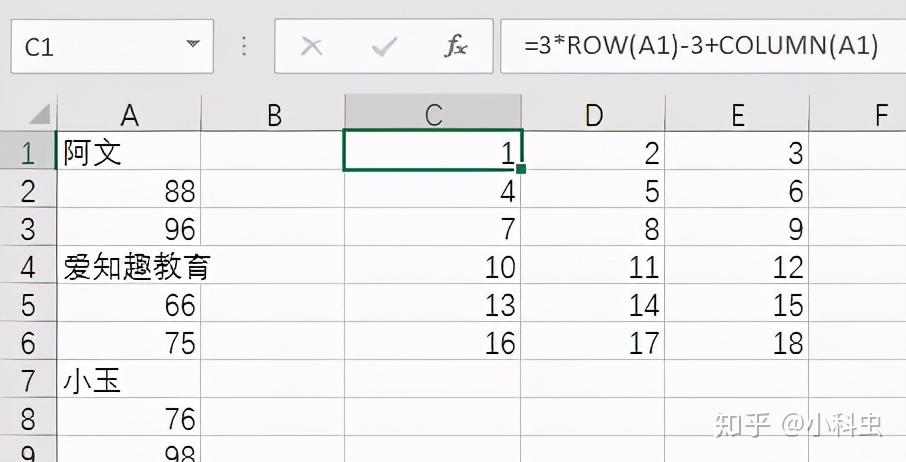Image resolution: width=906 pixels, height=462 pixels.
Task: Select empty cell B1
Action: (273, 151)
